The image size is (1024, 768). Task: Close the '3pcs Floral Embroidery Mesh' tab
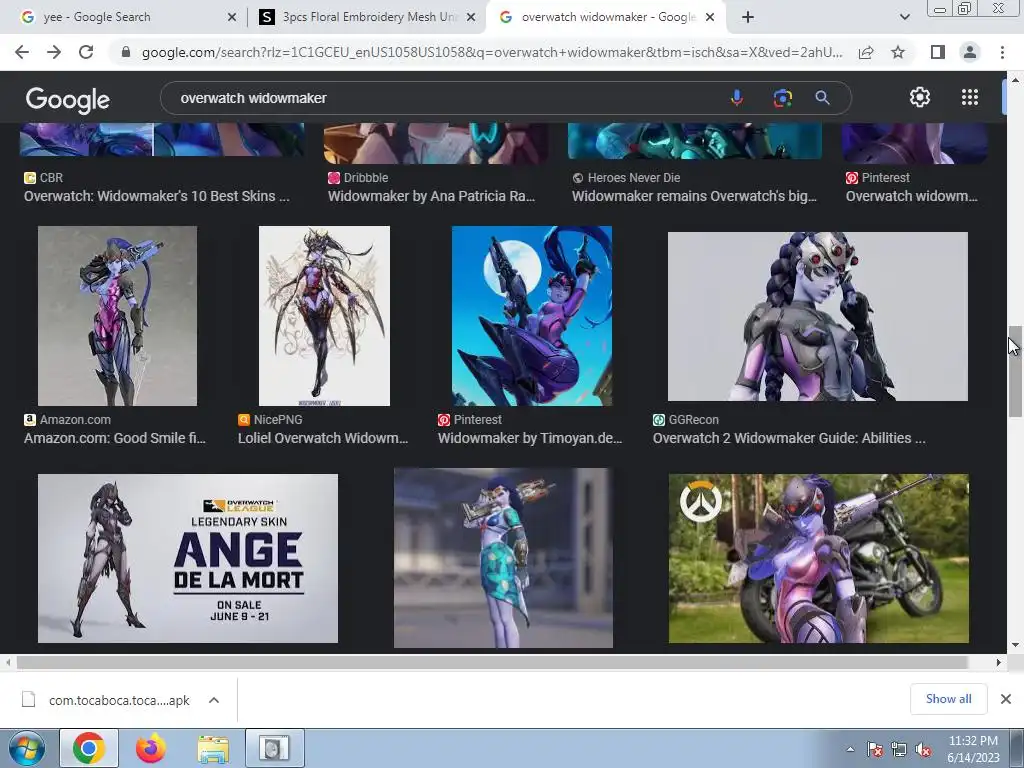471,17
